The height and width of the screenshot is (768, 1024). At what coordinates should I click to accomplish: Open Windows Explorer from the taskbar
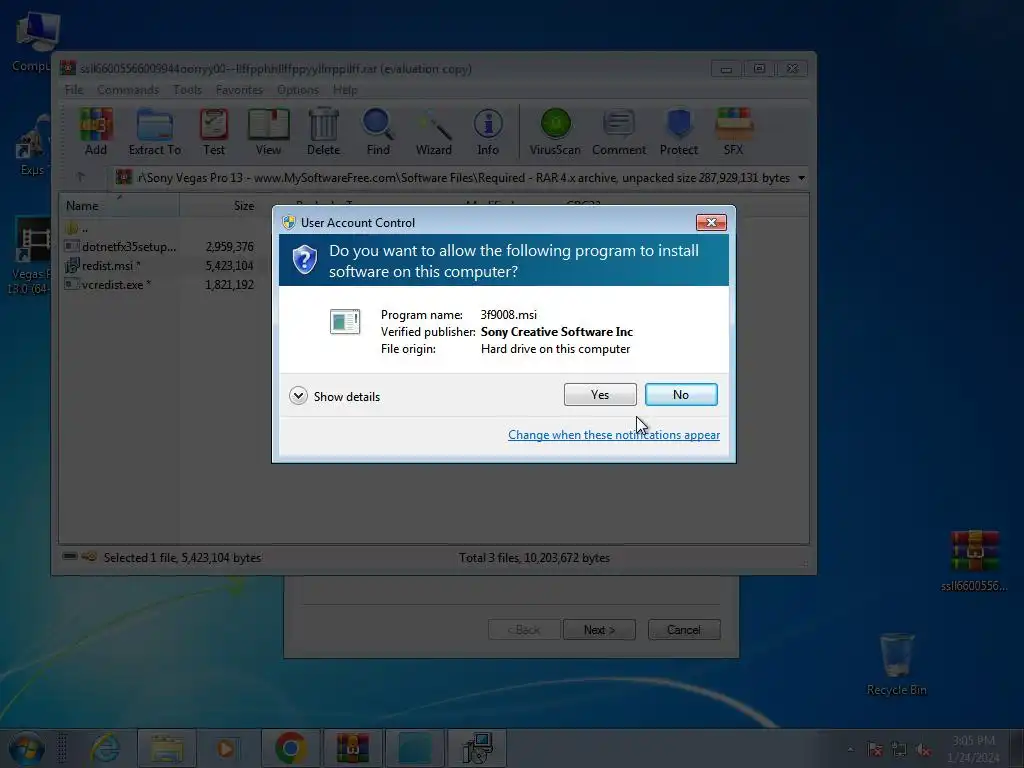point(167,748)
